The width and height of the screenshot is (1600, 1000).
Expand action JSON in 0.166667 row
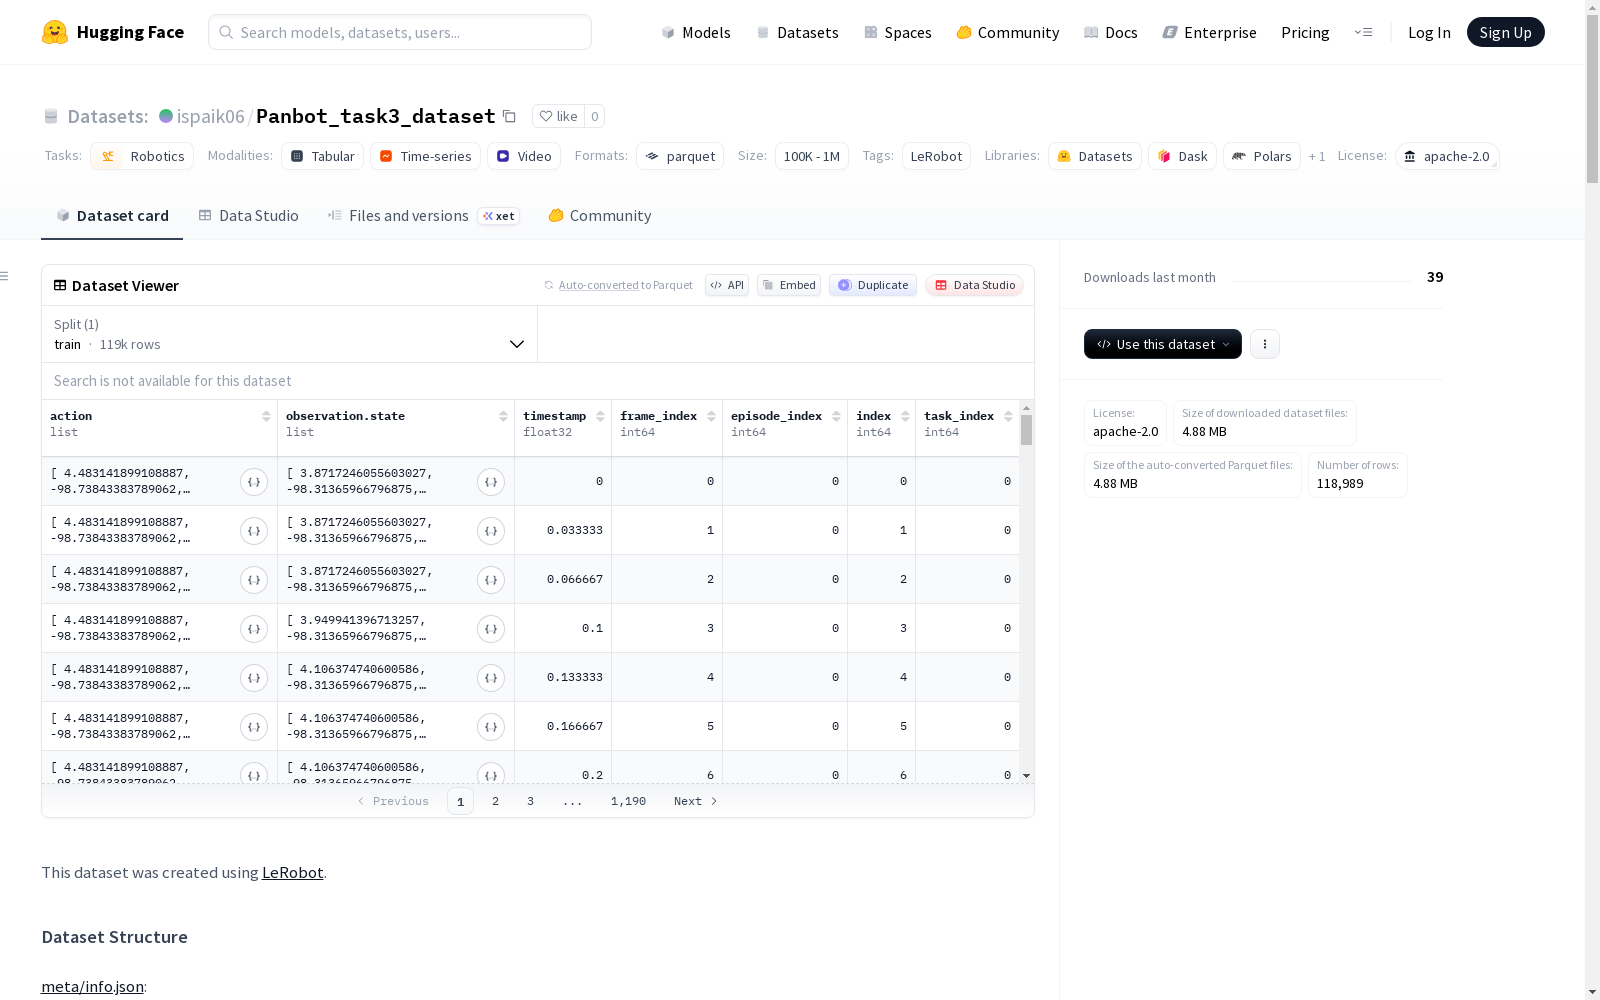pos(254,727)
